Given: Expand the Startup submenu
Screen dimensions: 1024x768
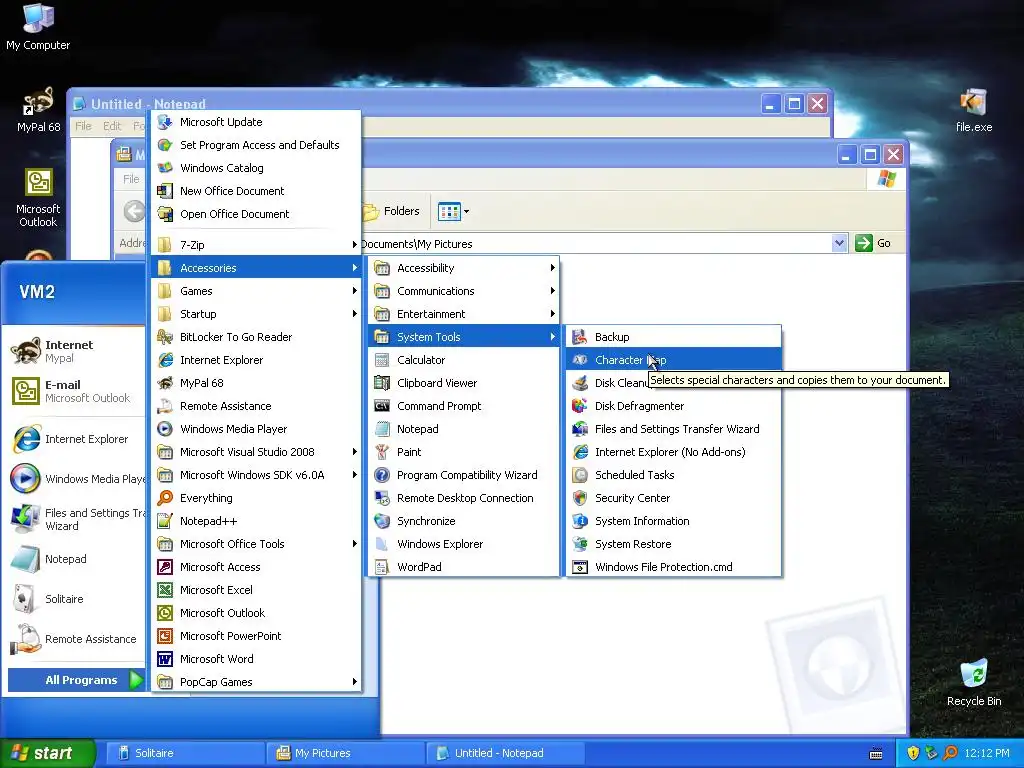Looking at the screenshot, I should tap(257, 314).
